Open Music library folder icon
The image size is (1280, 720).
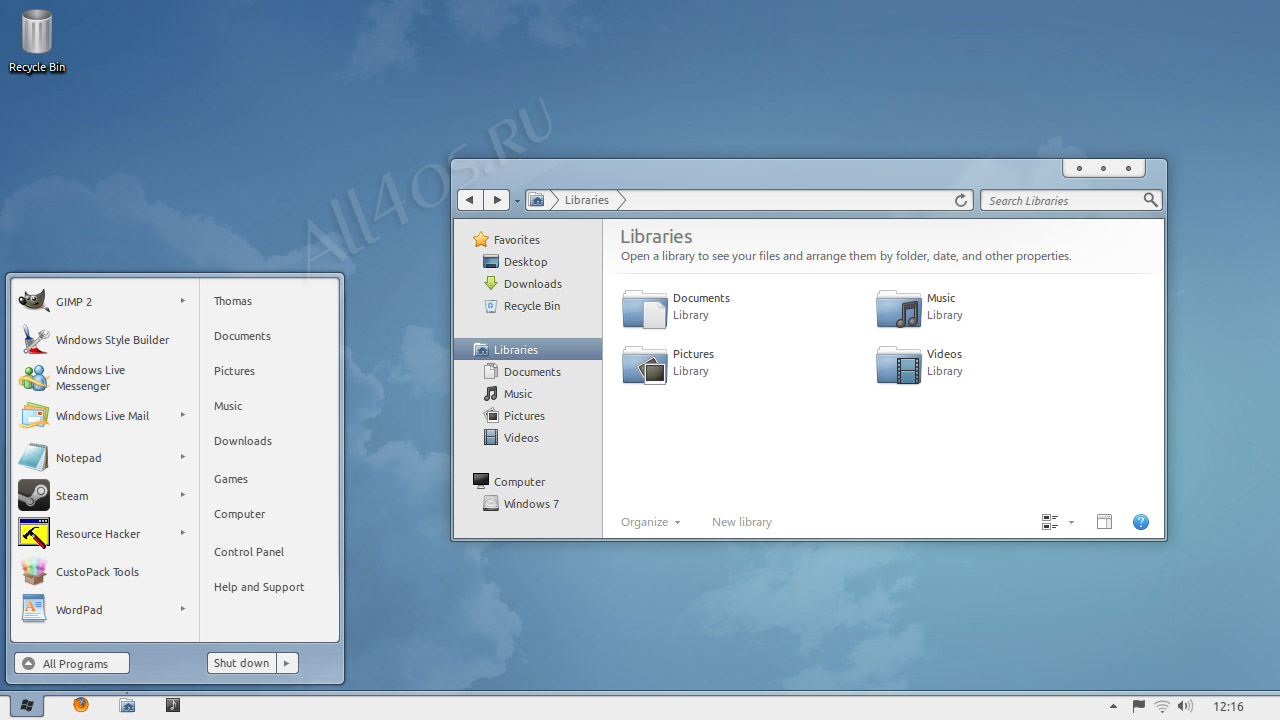899,308
